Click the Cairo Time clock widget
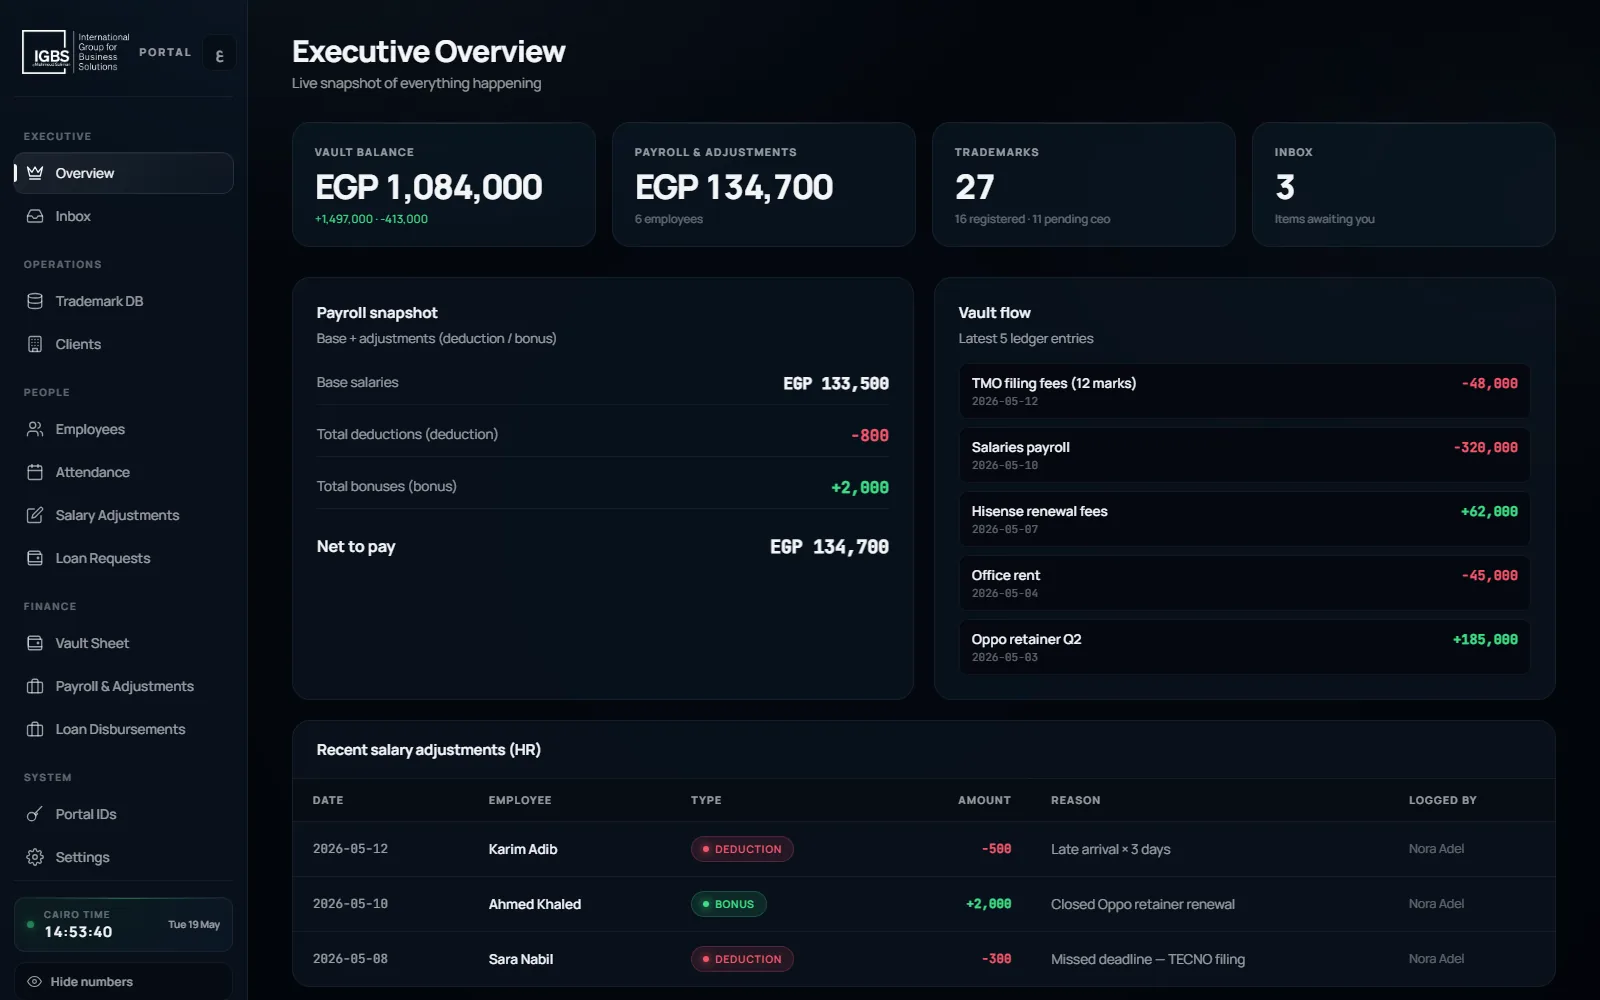 pos(123,924)
